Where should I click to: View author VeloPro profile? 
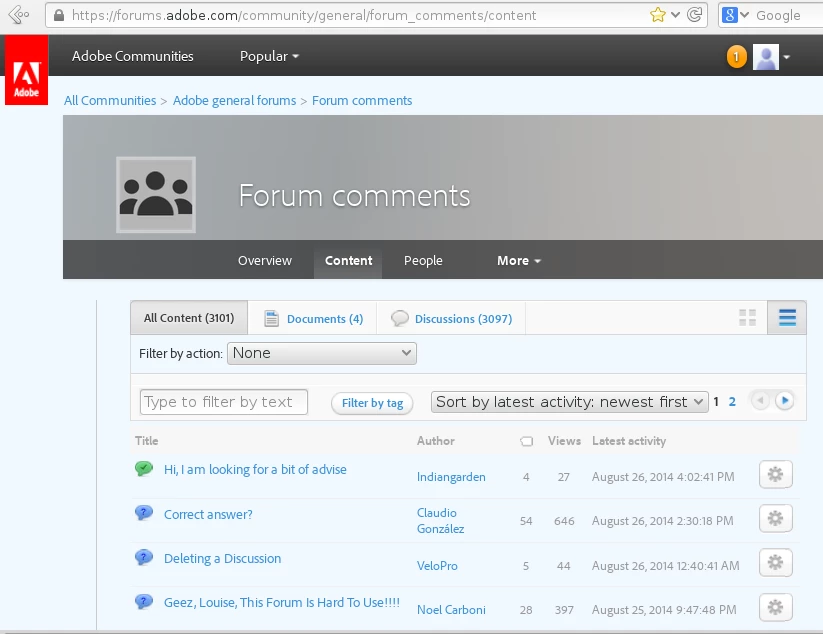point(437,566)
